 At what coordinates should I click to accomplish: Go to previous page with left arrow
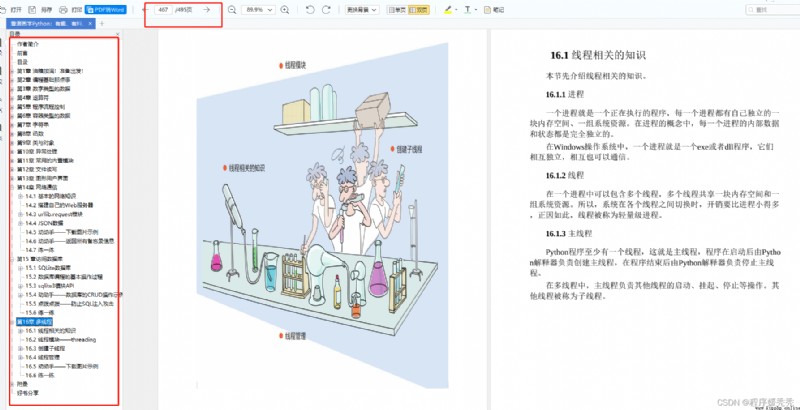[145, 10]
